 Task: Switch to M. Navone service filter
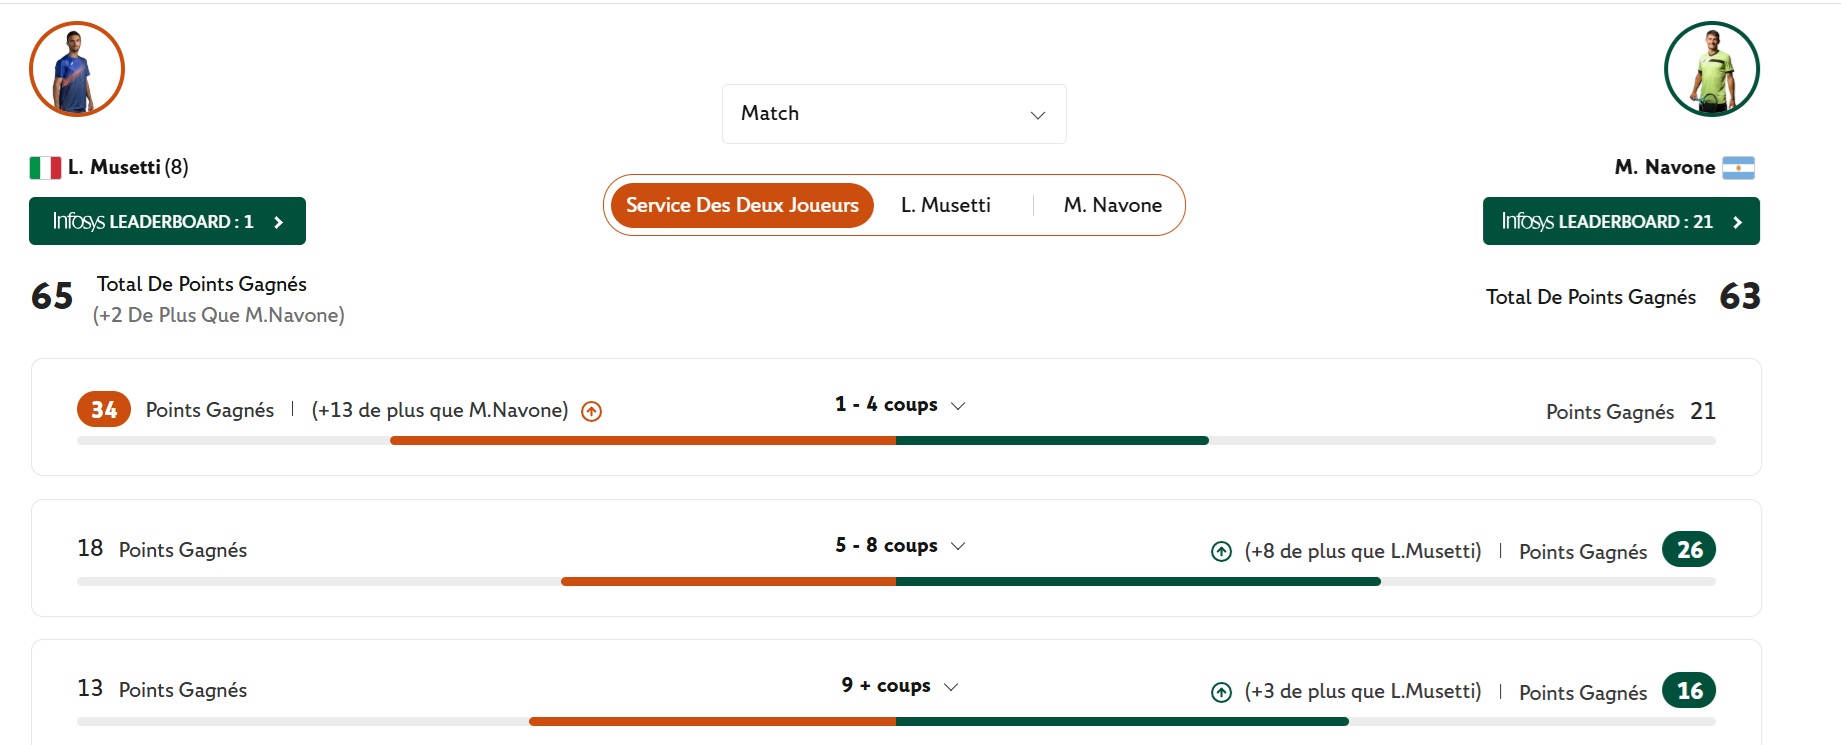pos(1112,205)
